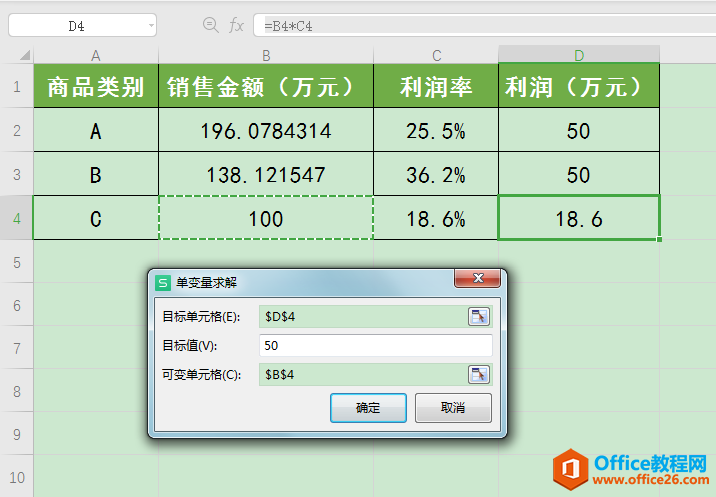Viewport: 716px width, 497px height.
Task: Select the 利润率 header cell
Action: coord(436,87)
